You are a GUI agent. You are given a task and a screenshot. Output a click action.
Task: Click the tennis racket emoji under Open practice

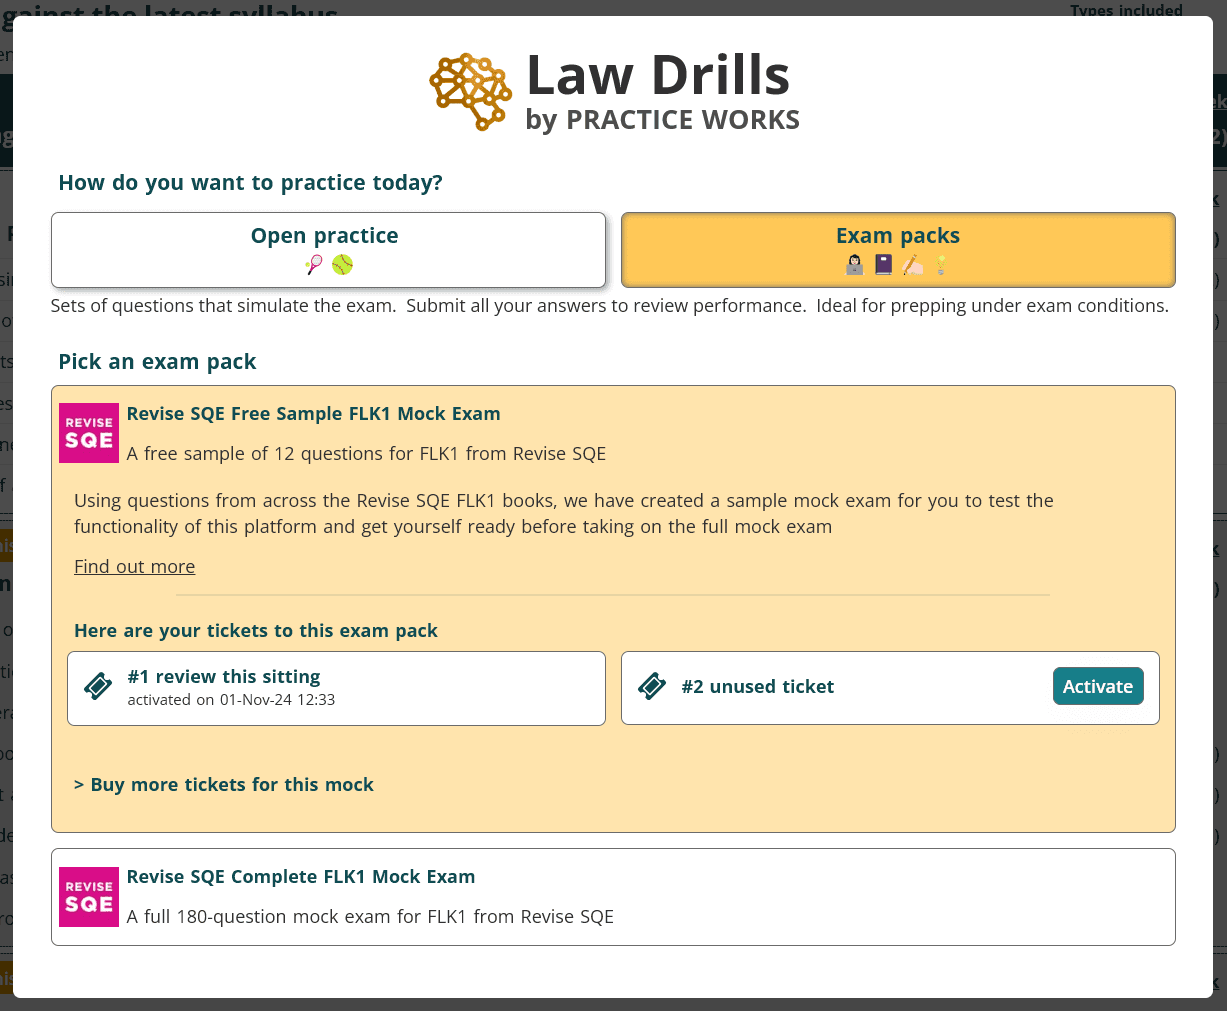pyautogui.click(x=313, y=263)
